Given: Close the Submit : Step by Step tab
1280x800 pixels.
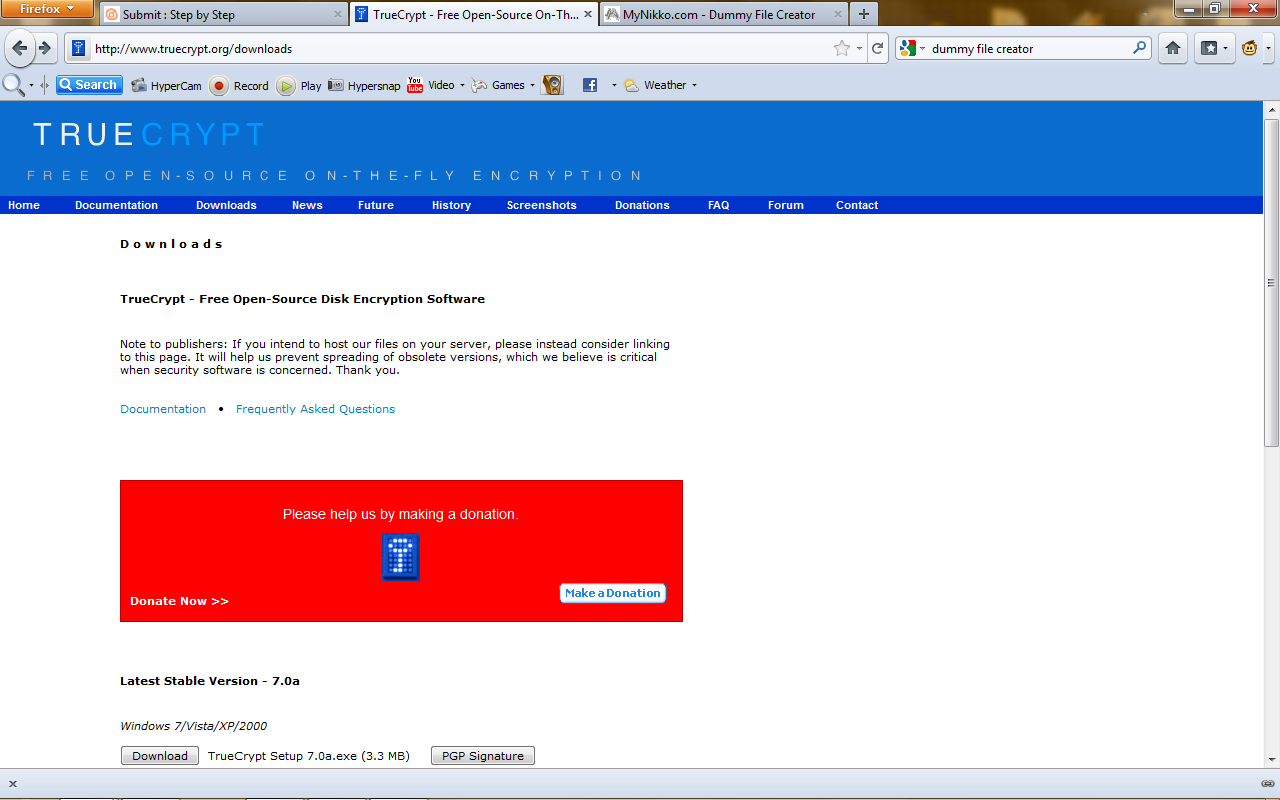Looking at the screenshot, I should [338, 15].
